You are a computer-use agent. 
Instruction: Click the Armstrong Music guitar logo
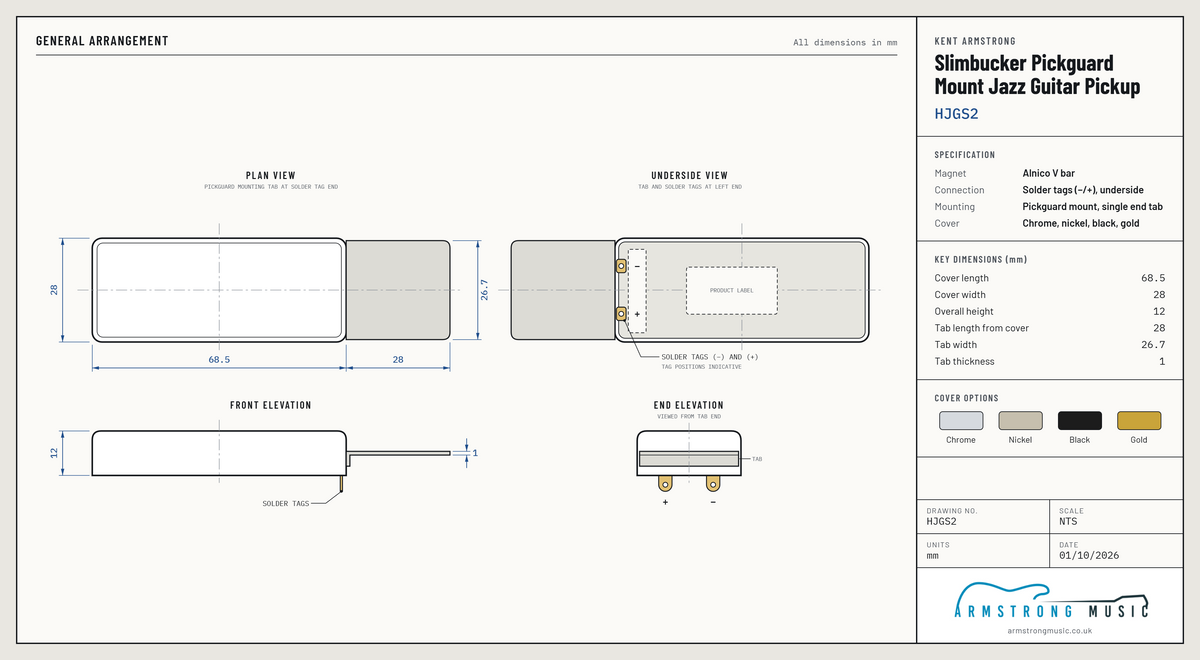(1049, 601)
